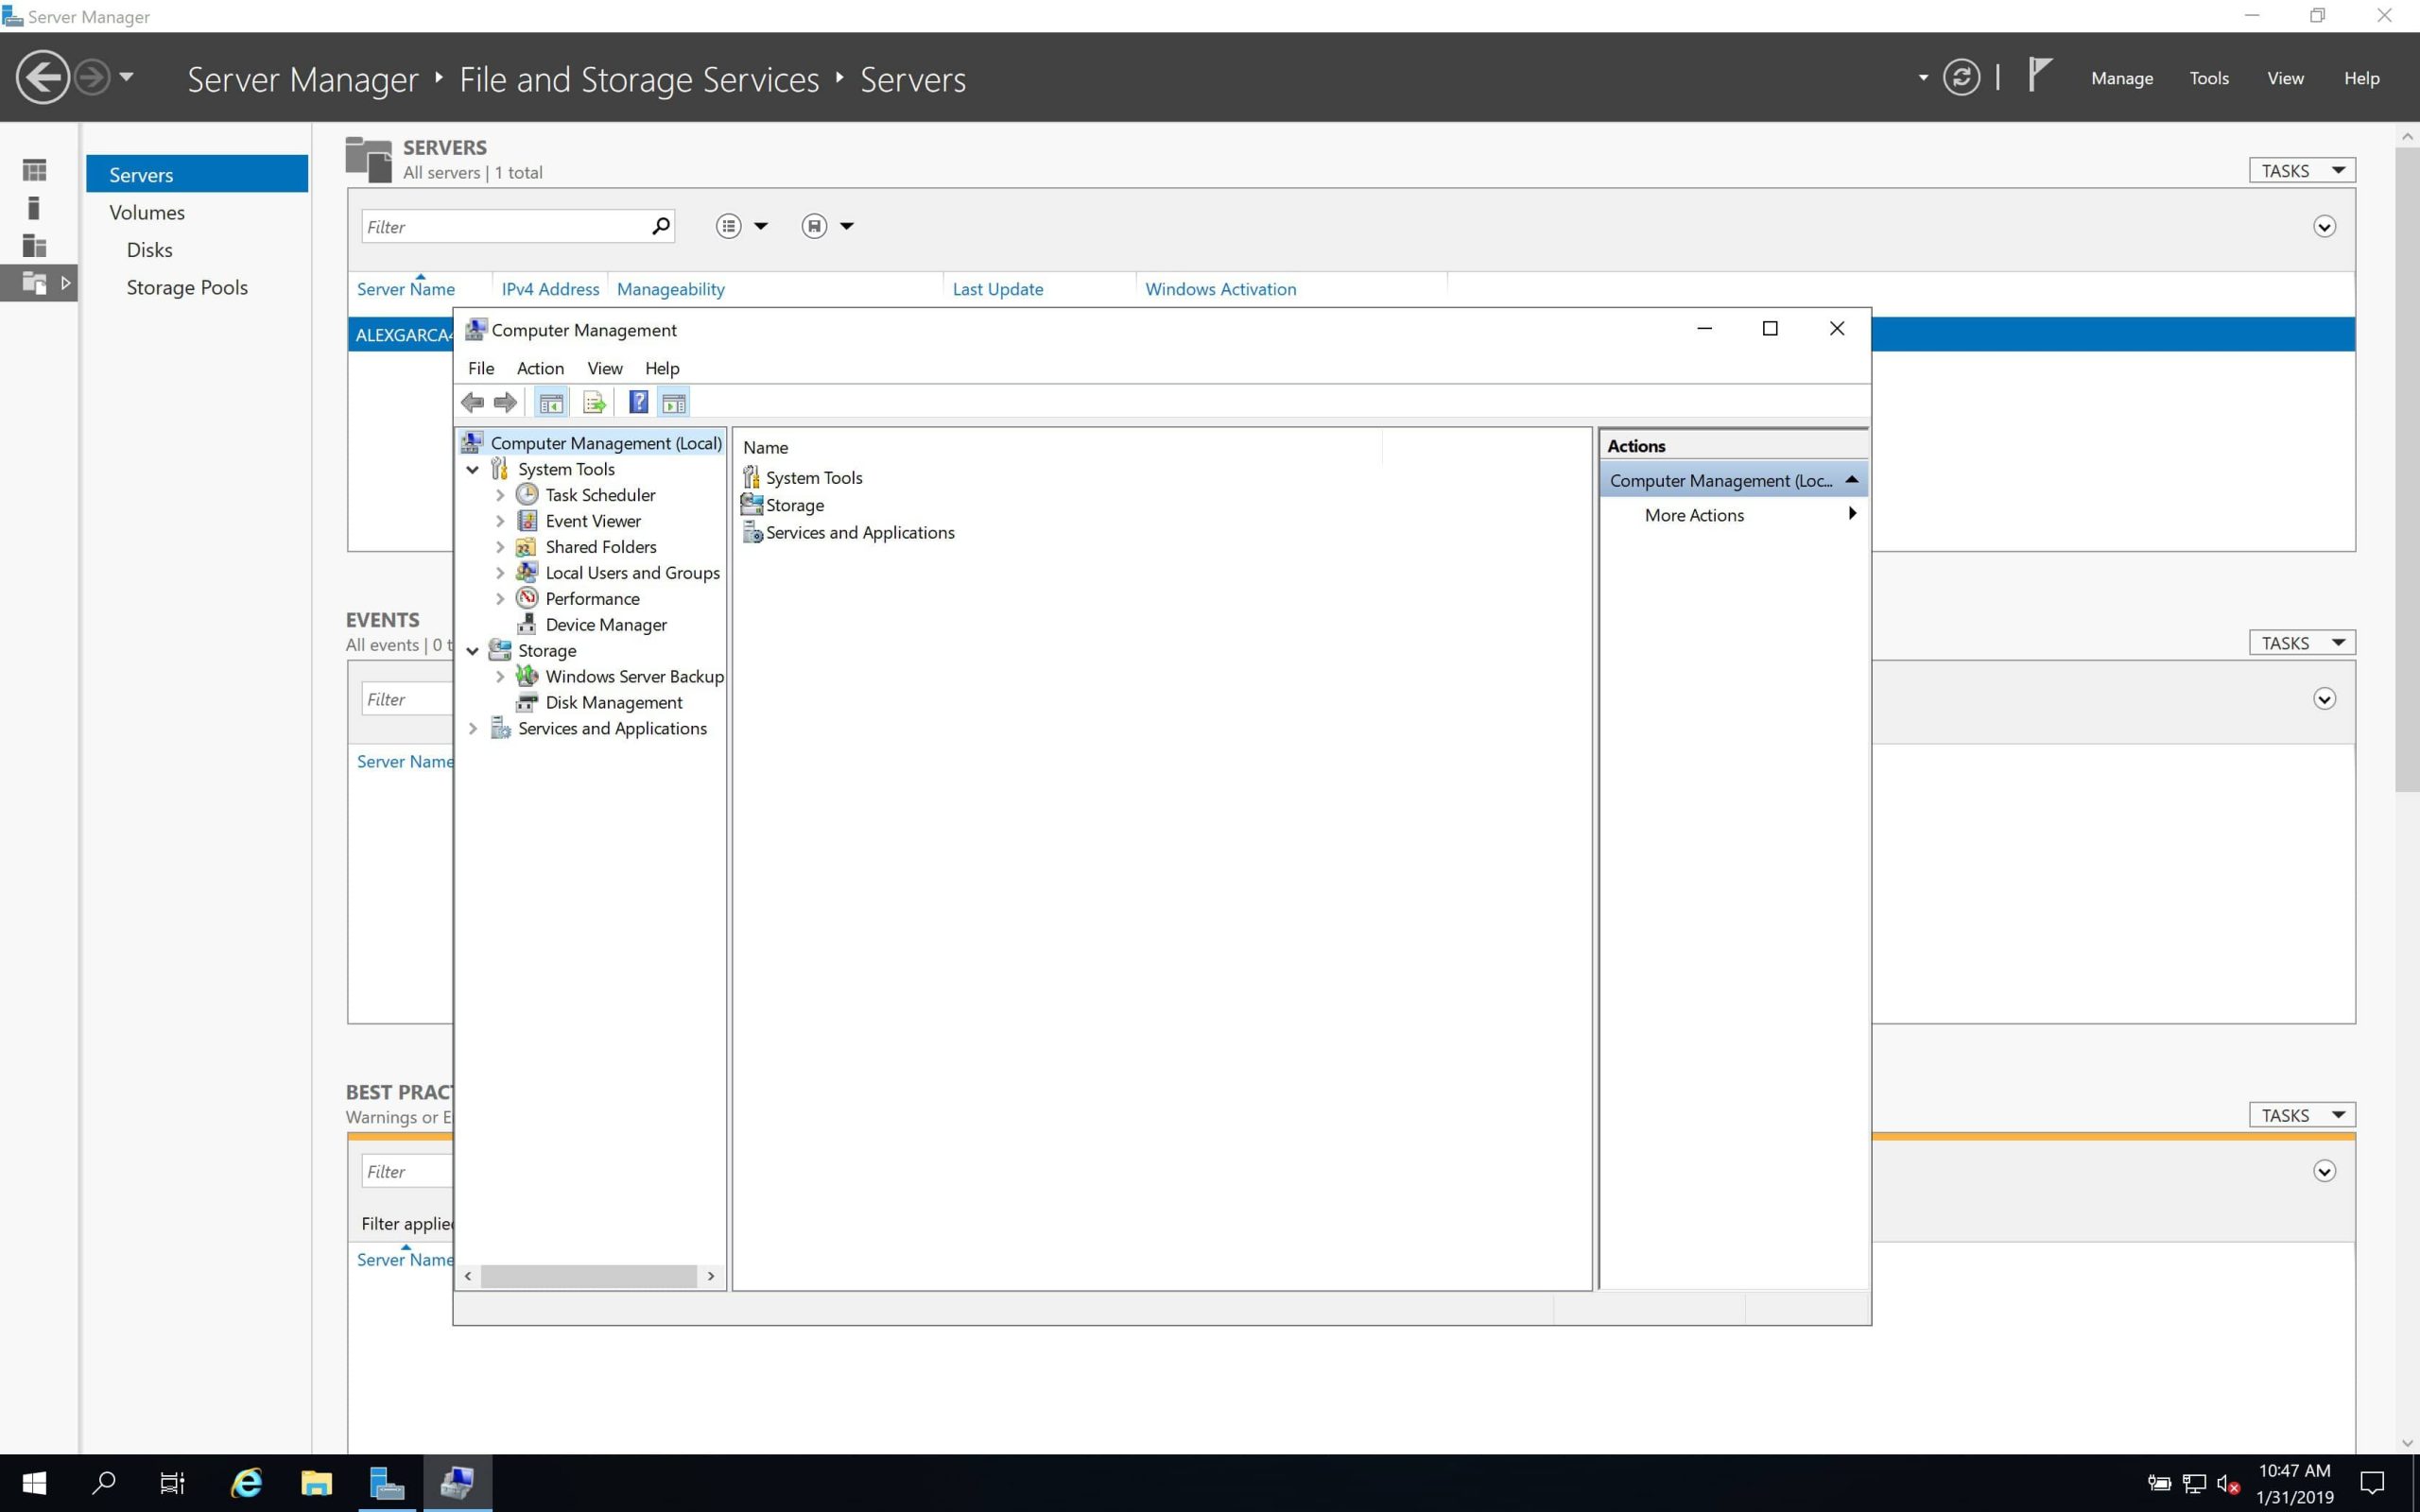Expand Services and Applications tree node

[473, 729]
